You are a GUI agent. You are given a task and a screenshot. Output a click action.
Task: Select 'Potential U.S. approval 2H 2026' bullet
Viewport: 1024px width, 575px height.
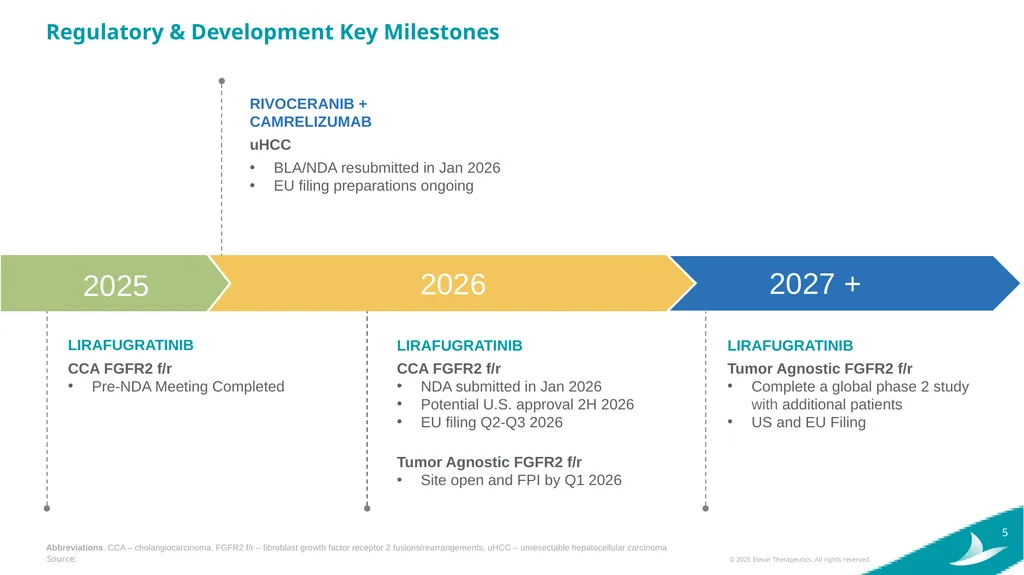coord(527,404)
